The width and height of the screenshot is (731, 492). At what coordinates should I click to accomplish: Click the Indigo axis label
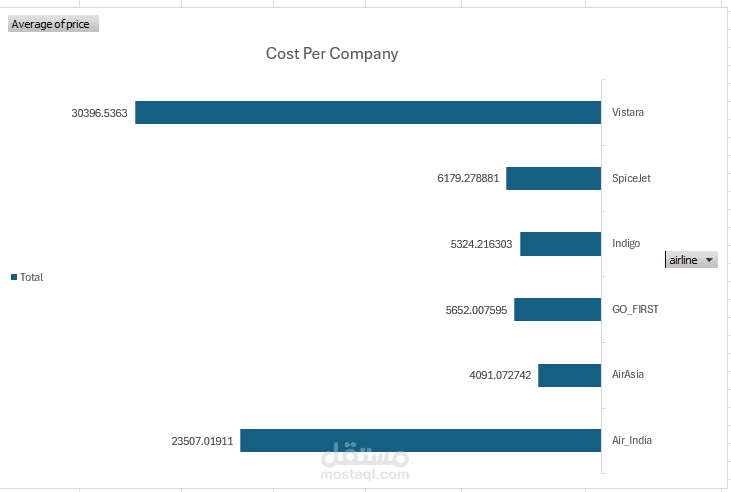click(x=626, y=243)
